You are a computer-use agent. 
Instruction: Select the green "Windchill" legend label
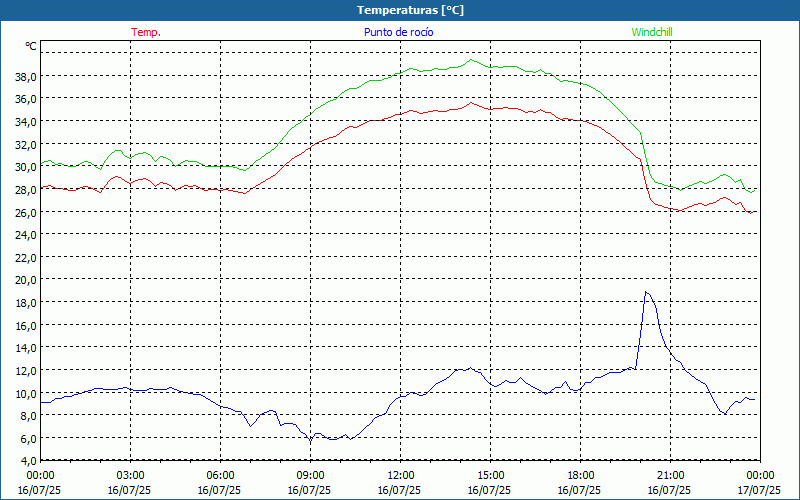pos(652,32)
